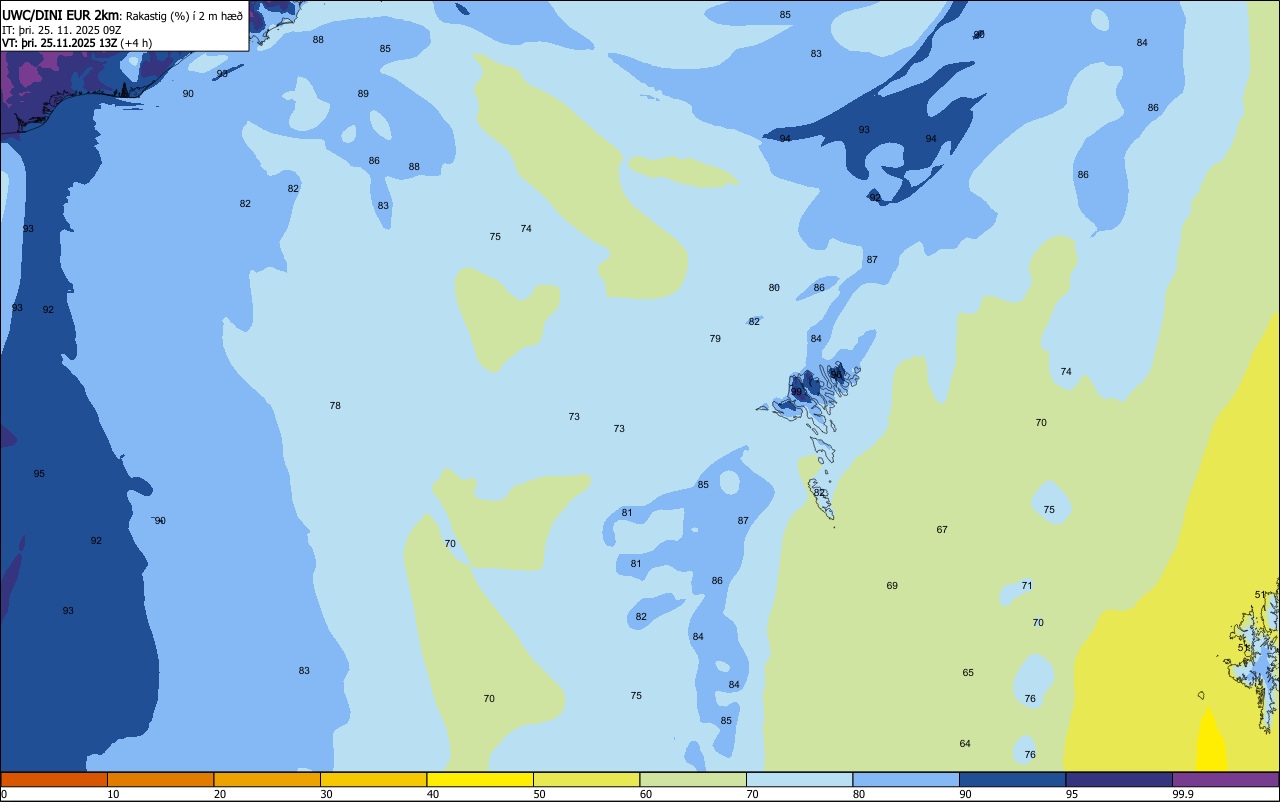Select the bright yellow 40–50 legend band

click(x=480, y=779)
